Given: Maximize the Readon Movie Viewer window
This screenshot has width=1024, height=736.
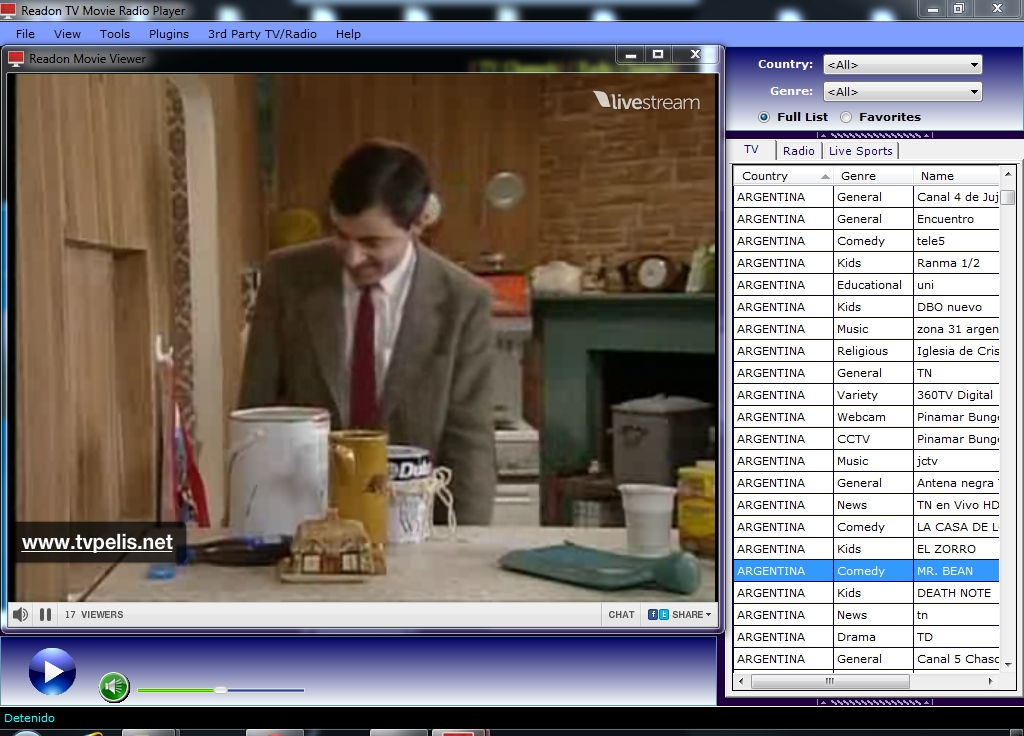Looking at the screenshot, I should [658, 55].
